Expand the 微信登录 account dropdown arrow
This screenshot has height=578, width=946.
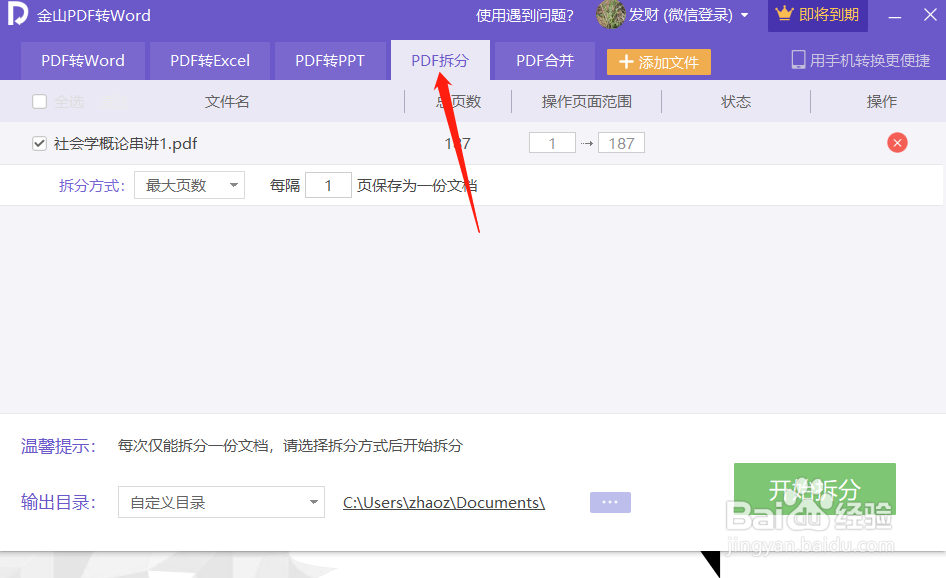pos(744,15)
